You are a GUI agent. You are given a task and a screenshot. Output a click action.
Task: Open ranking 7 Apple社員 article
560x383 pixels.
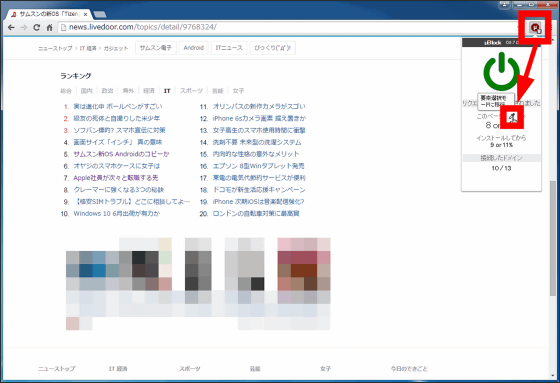click(116, 178)
